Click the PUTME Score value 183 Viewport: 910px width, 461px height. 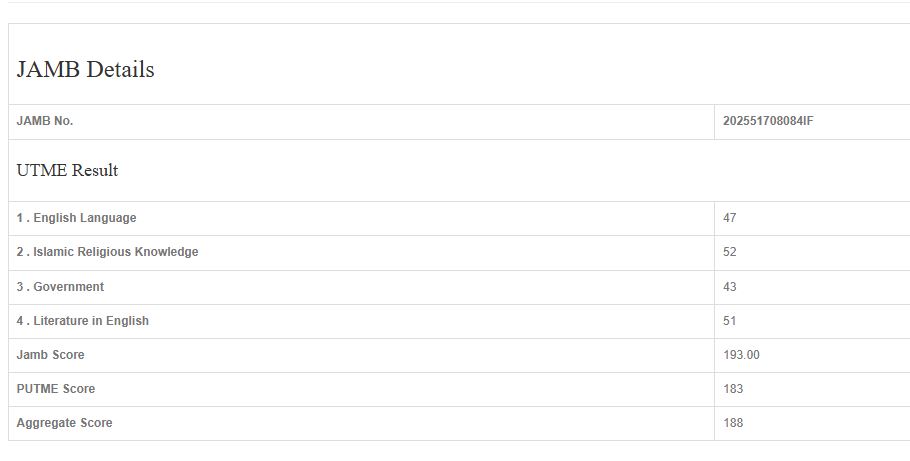[x=733, y=389]
